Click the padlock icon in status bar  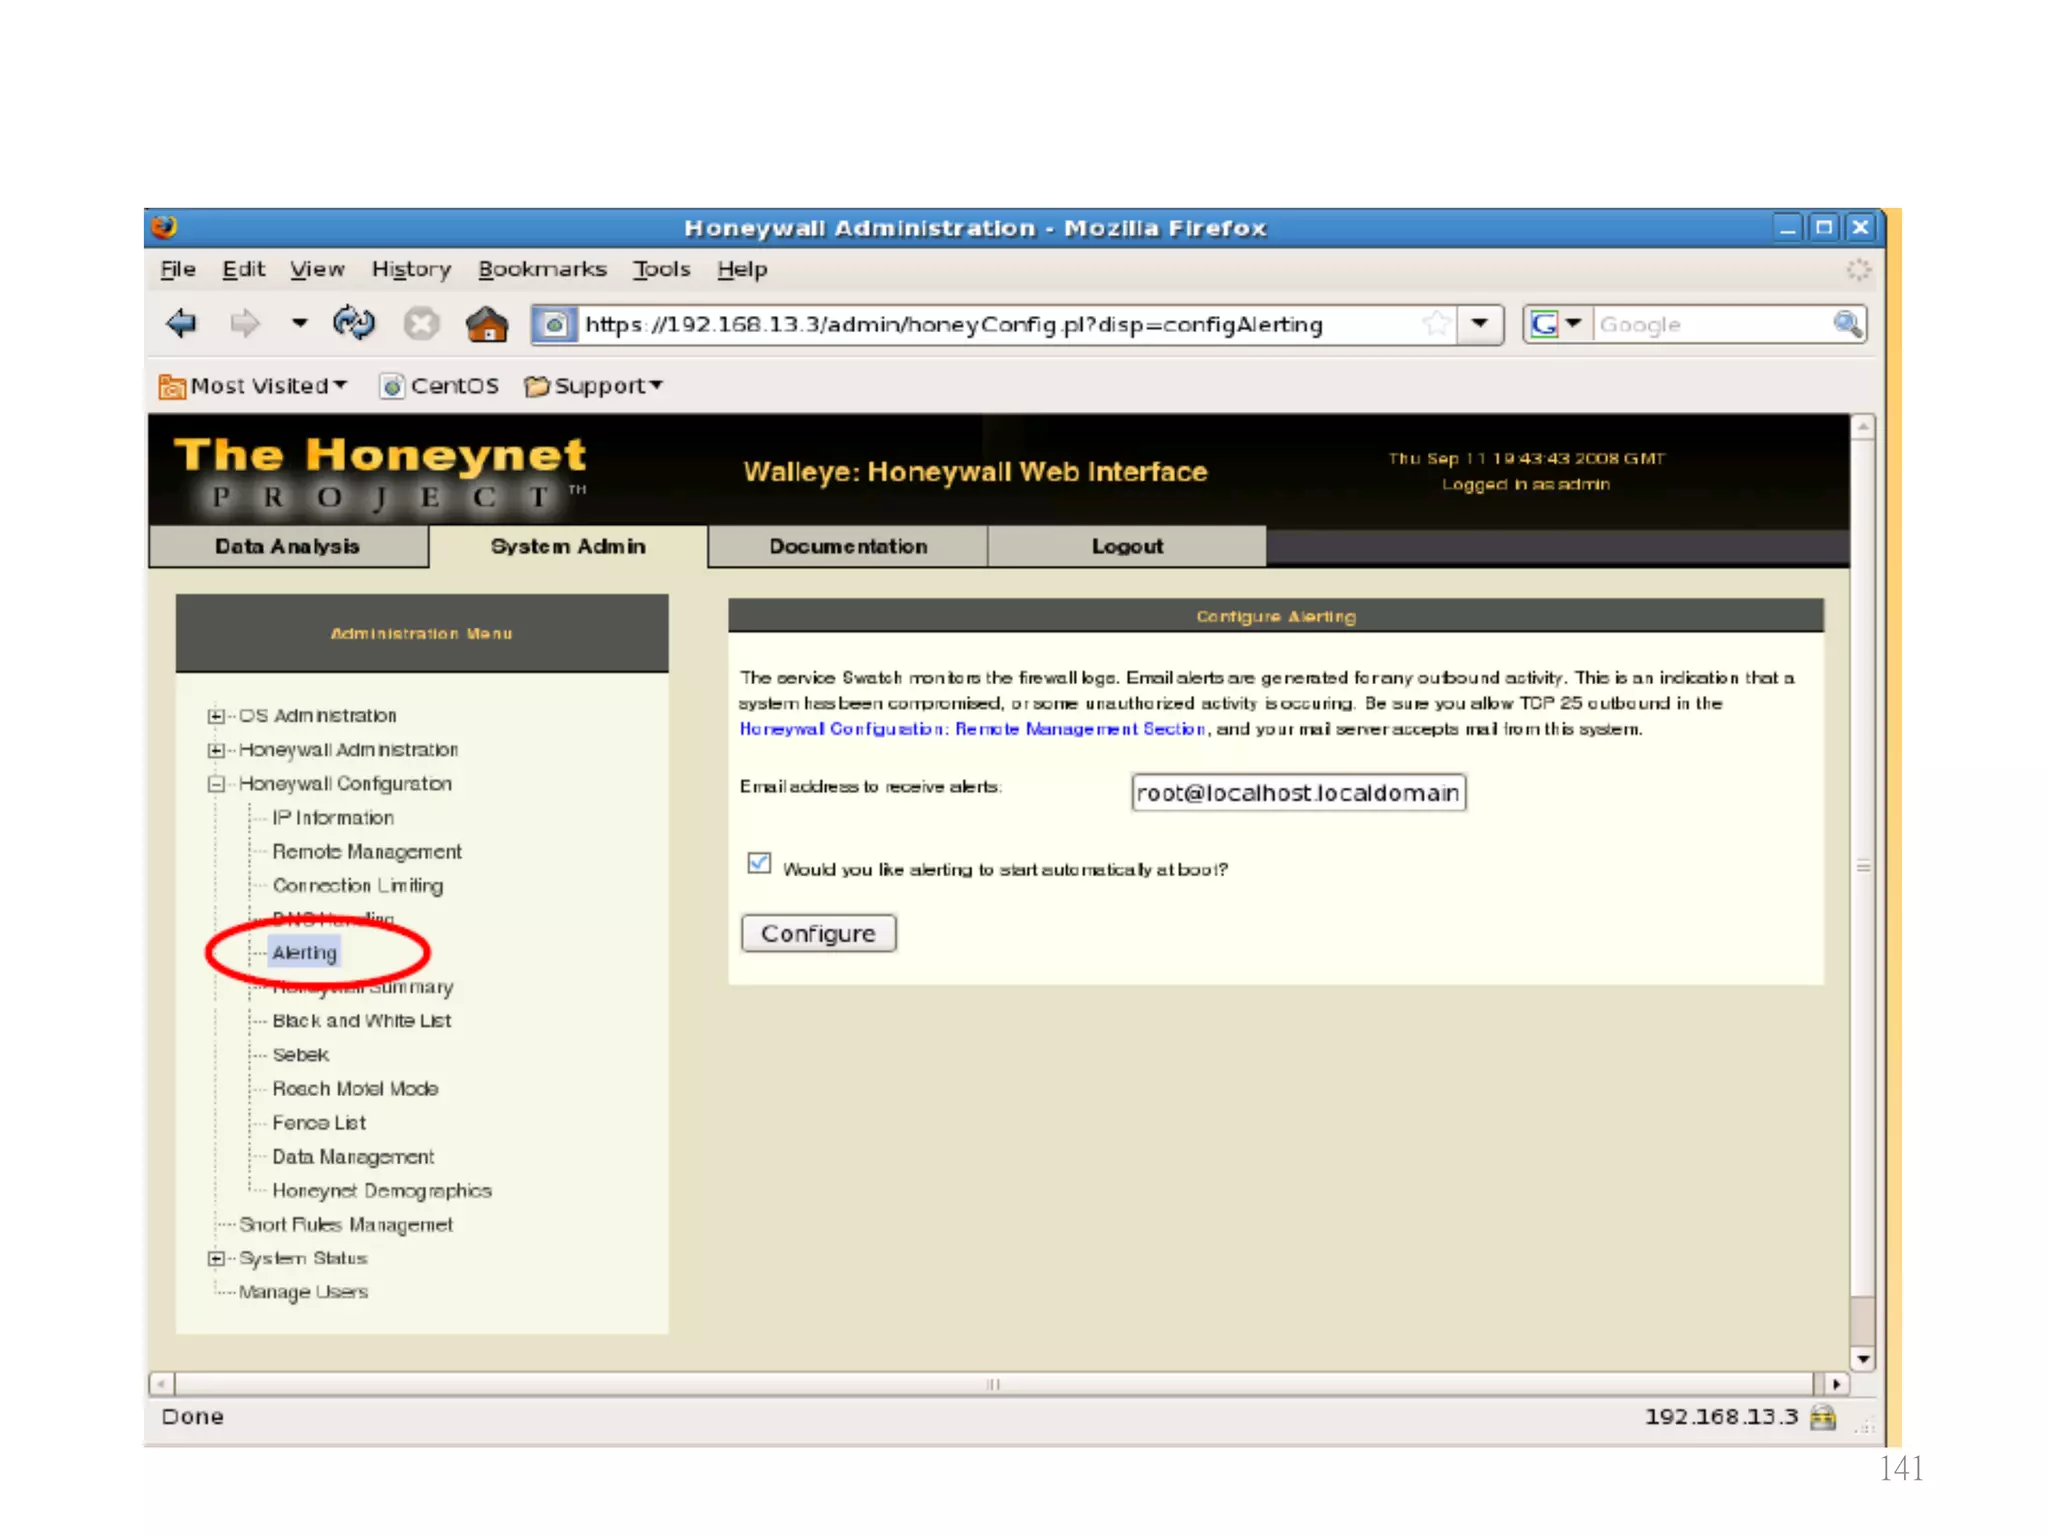1823,1416
